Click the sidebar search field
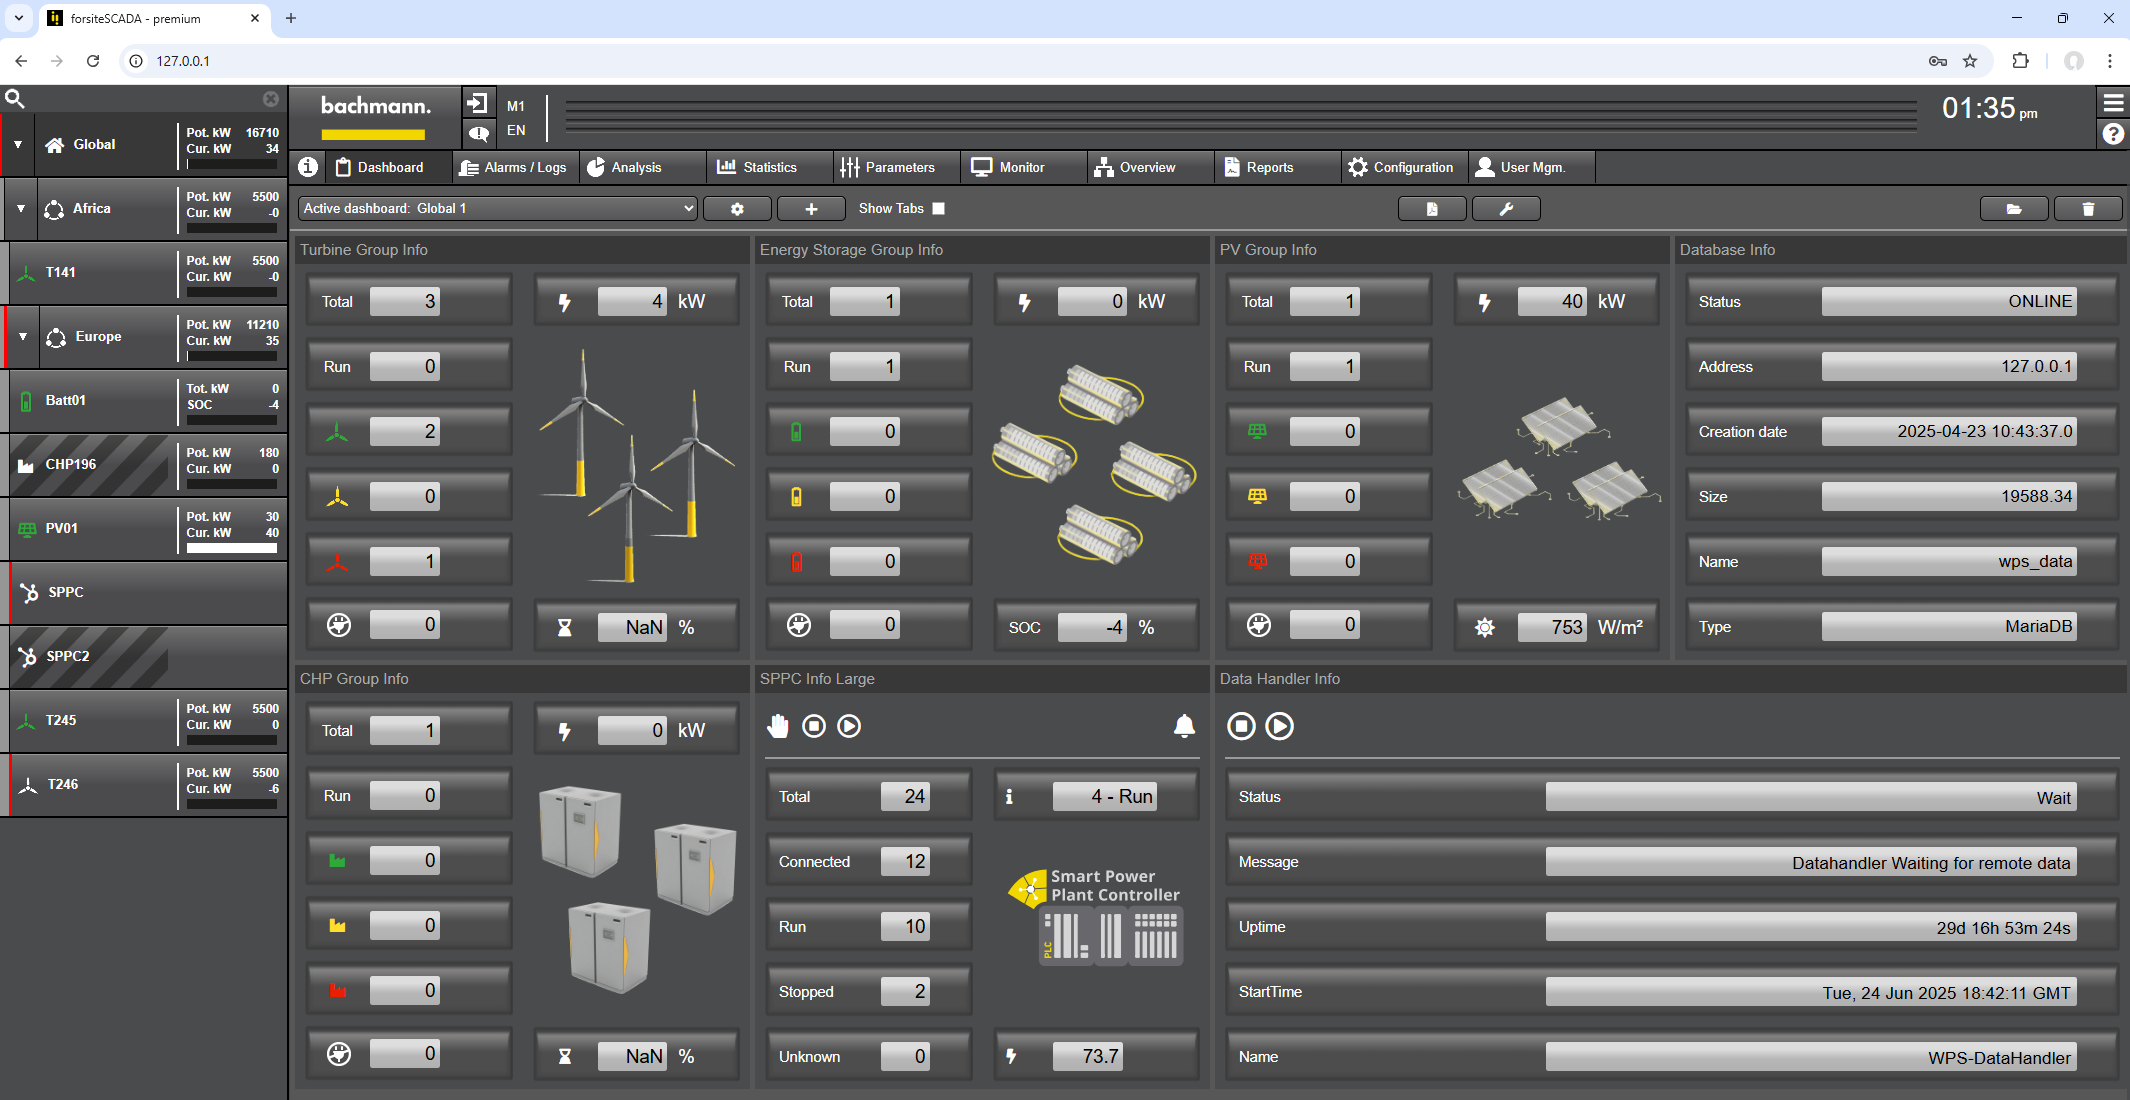This screenshot has width=2130, height=1100. (140, 99)
